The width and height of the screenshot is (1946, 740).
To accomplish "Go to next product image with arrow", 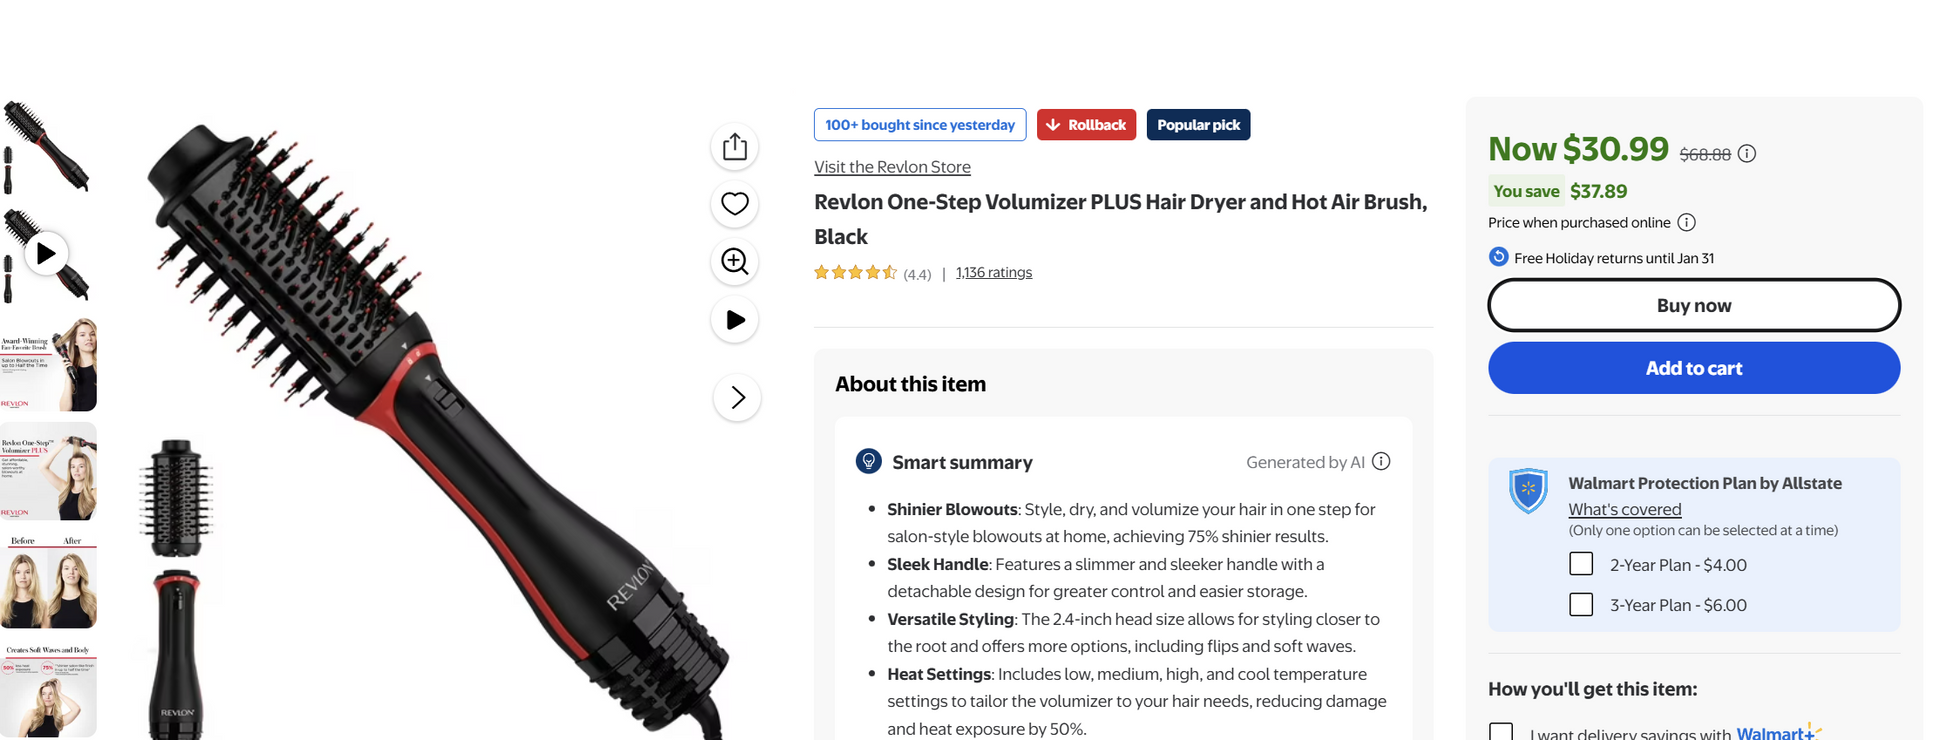I will point(737,398).
